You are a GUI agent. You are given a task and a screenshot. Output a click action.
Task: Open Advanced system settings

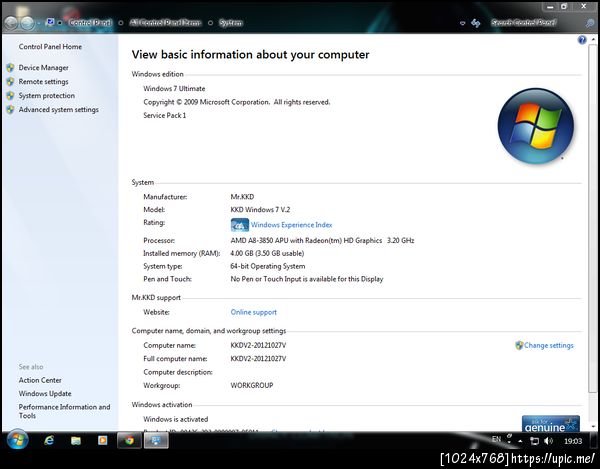coord(59,110)
